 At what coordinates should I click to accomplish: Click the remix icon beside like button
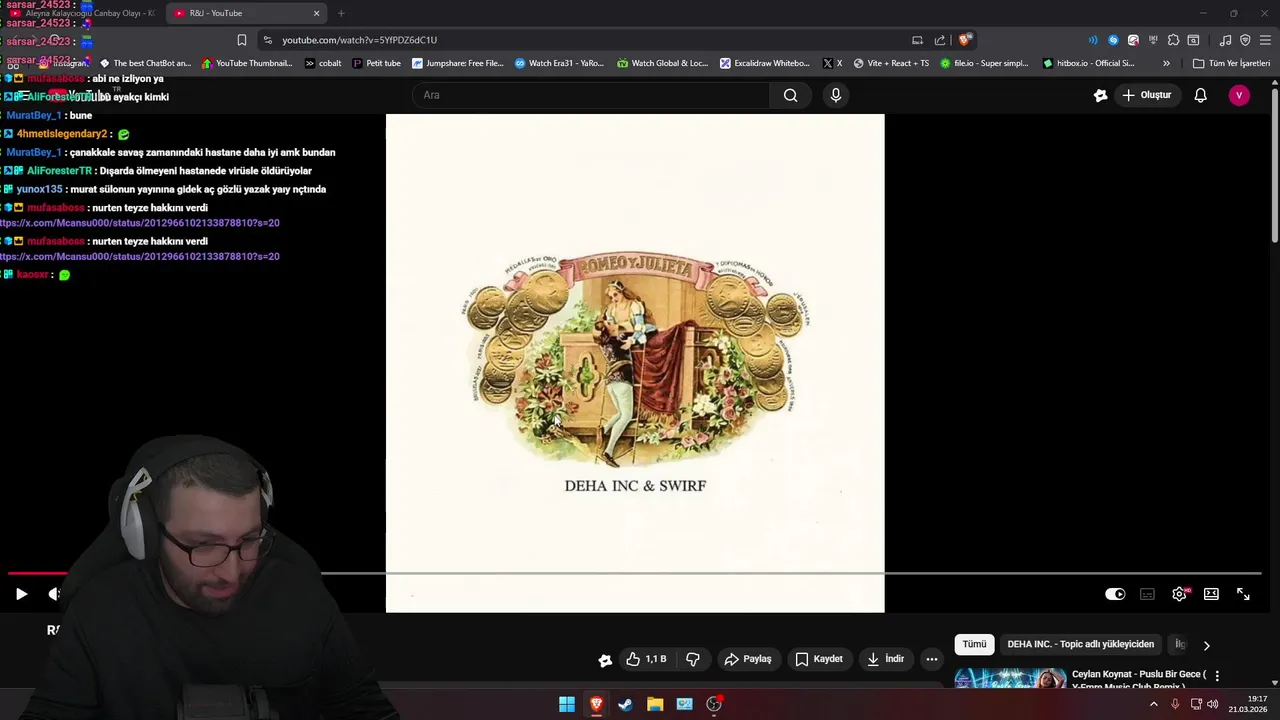coord(605,660)
